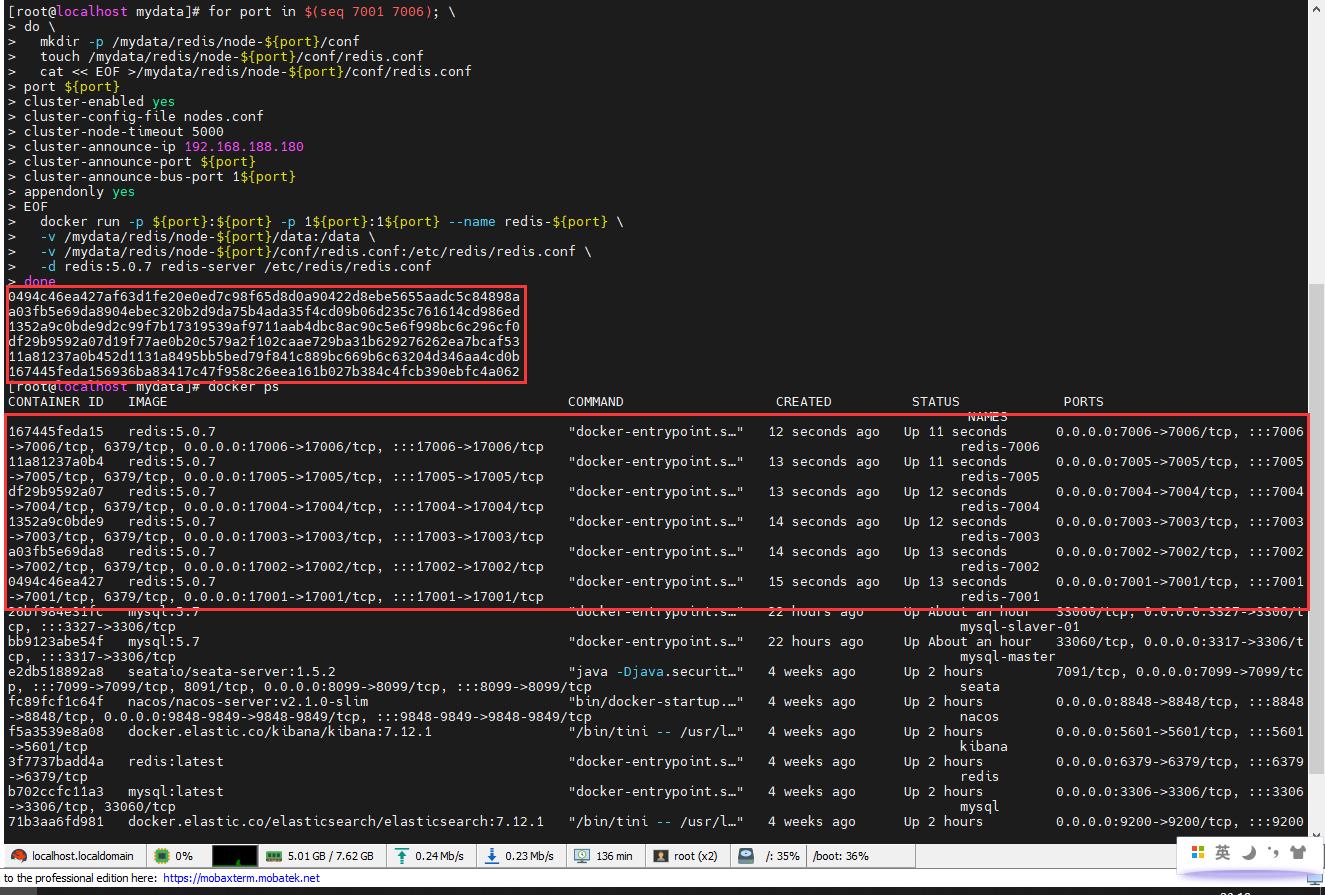The width and height of the screenshot is (1325, 895).
Task: Click container ID a03fb5e69da8
Action: coord(56,552)
